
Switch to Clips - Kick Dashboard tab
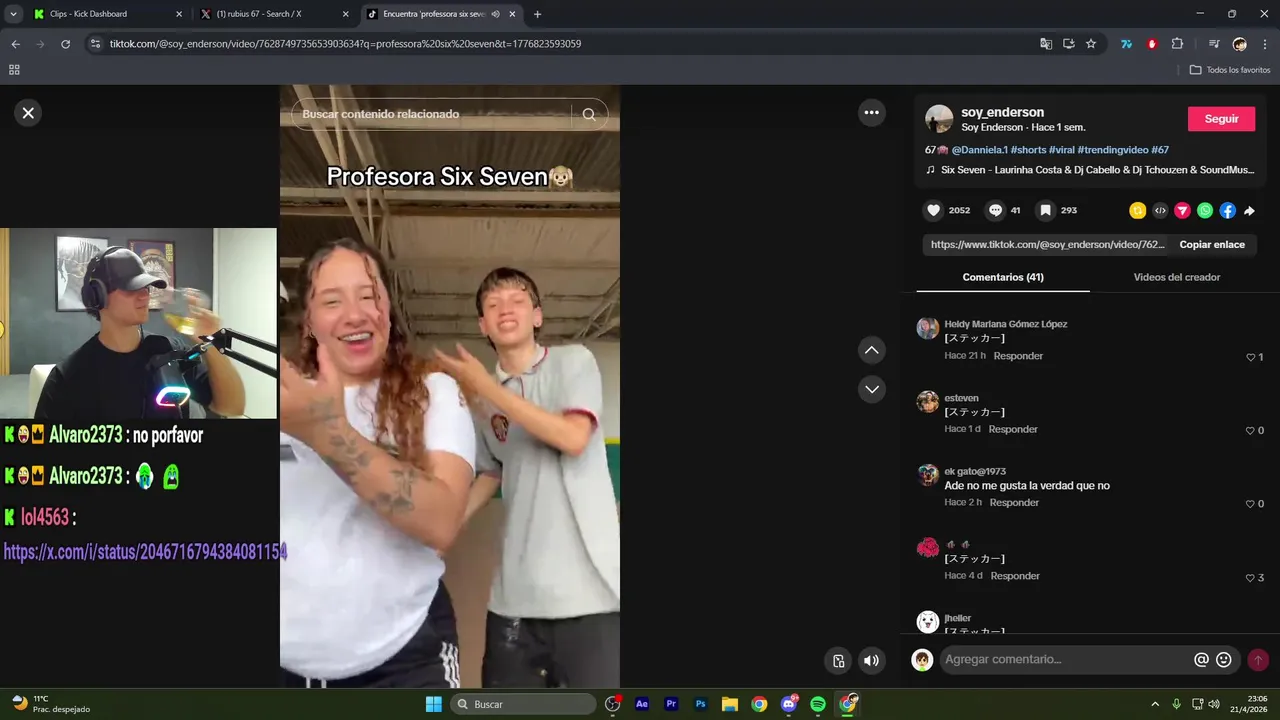click(107, 14)
